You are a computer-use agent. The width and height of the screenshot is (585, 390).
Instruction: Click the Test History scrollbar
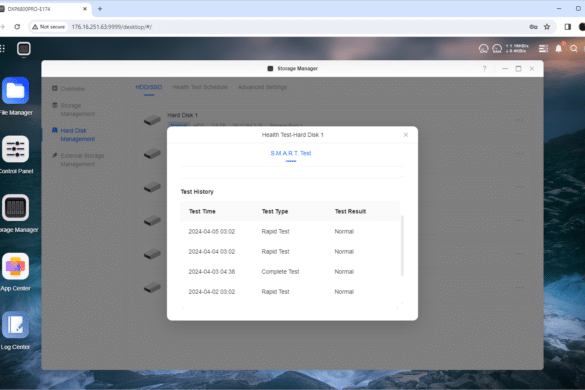click(x=402, y=245)
